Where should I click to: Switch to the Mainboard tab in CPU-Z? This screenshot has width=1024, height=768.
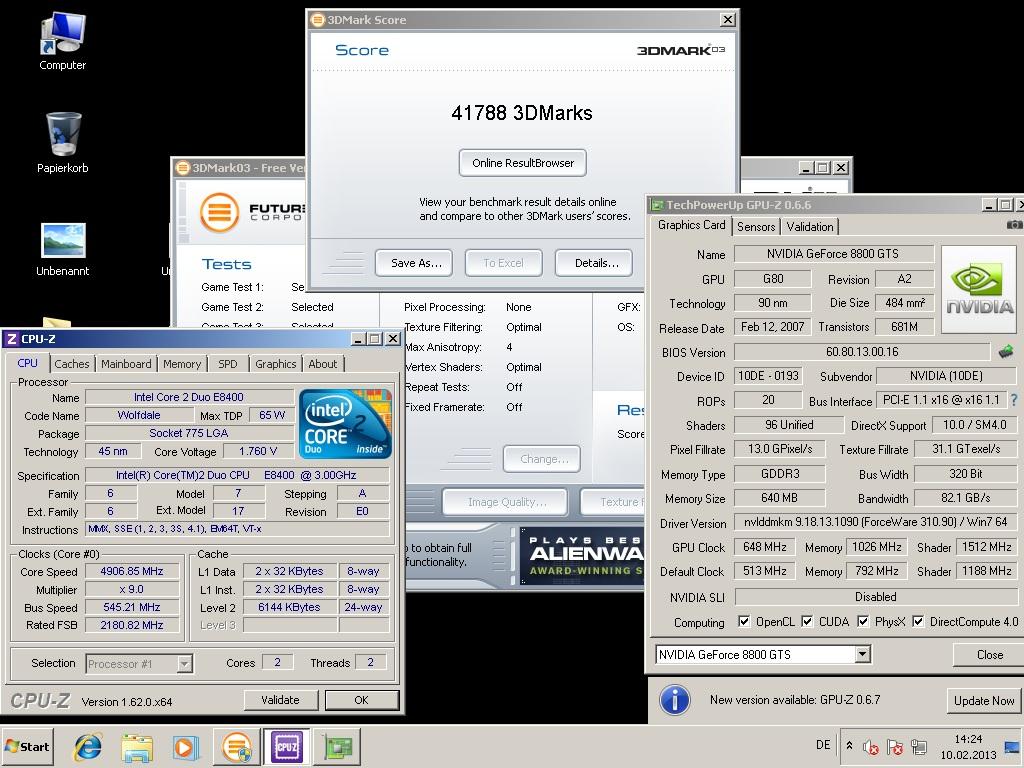tap(126, 364)
